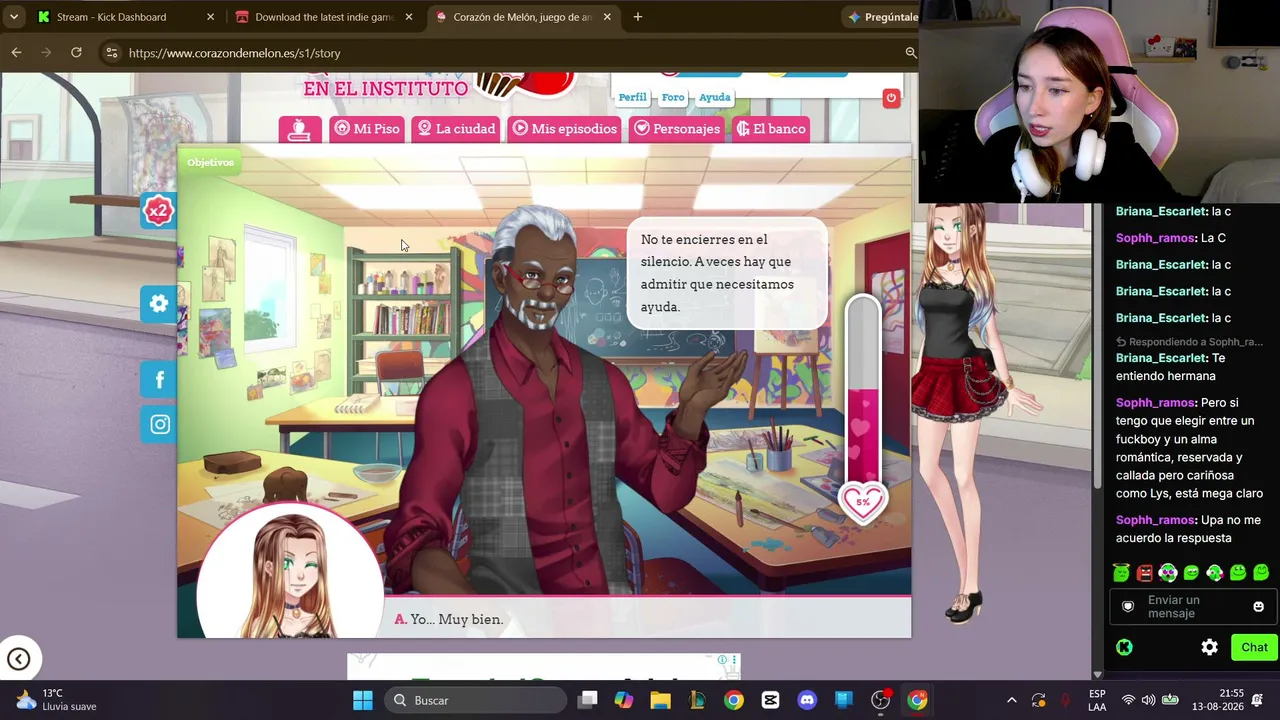This screenshot has width=1280, height=720.
Task: Click the zoom magnifier in address bar
Action: coord(910,53)
